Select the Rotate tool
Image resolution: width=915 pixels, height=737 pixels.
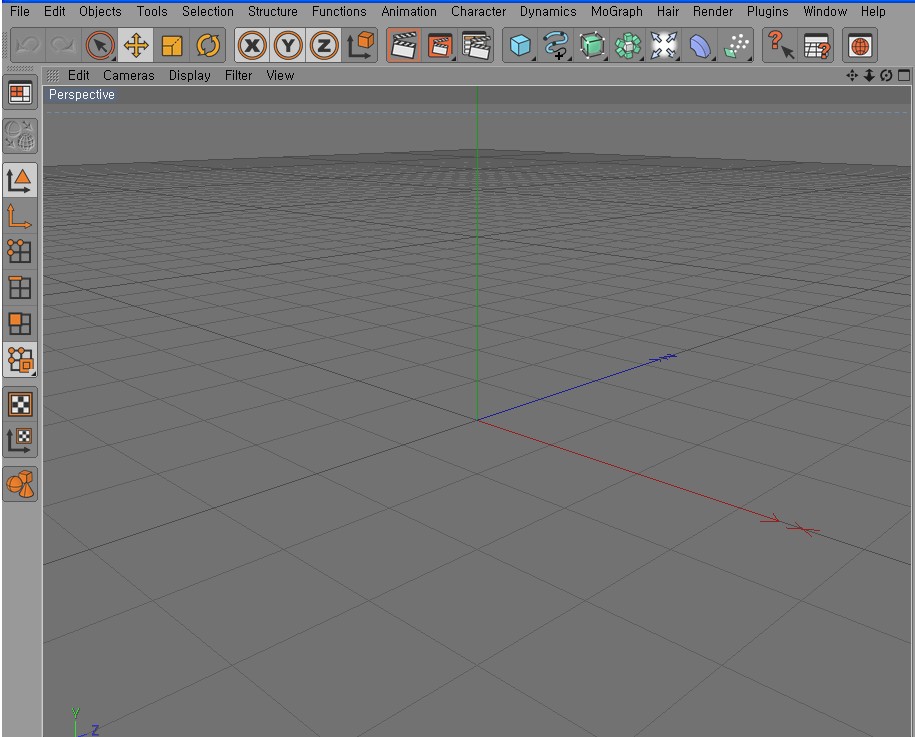[208, 45]
